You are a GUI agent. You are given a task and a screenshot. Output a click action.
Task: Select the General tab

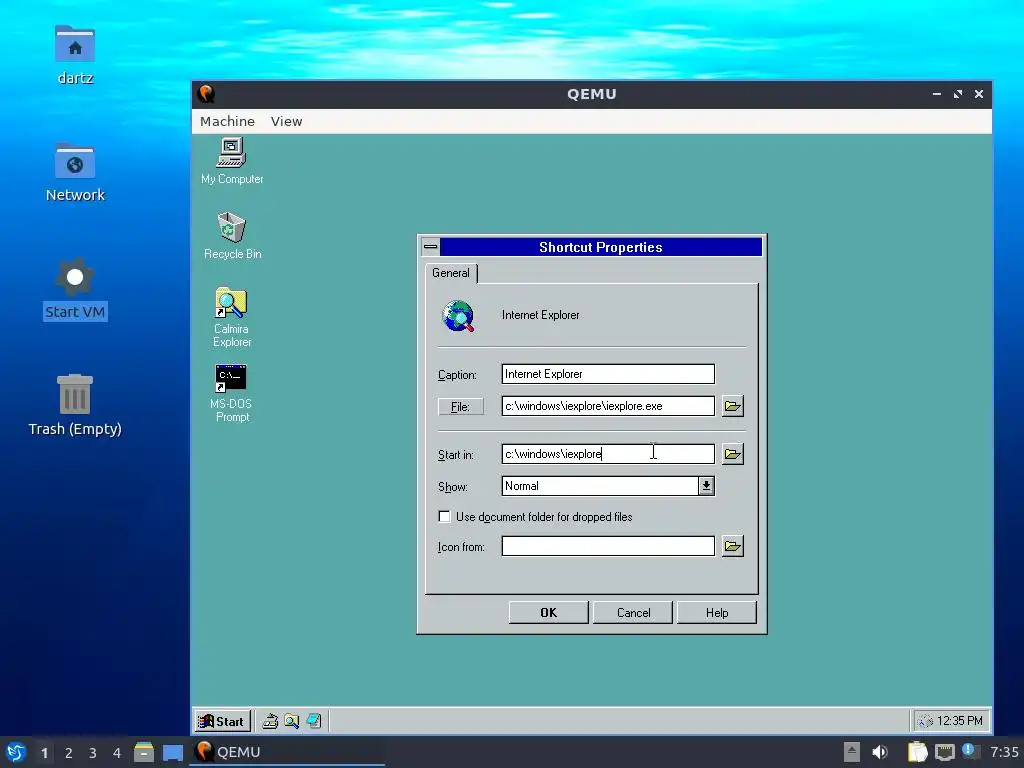[x=451, y=273]
